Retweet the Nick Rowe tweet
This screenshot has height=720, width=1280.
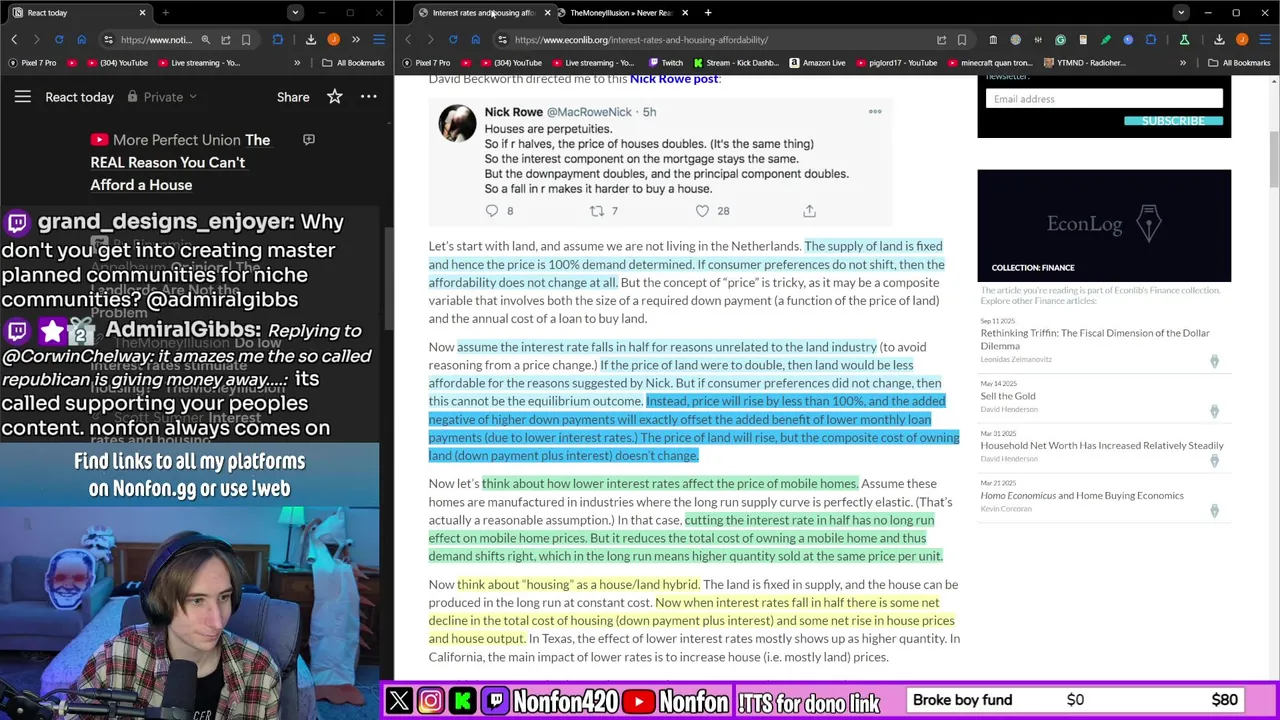point(597,211)
